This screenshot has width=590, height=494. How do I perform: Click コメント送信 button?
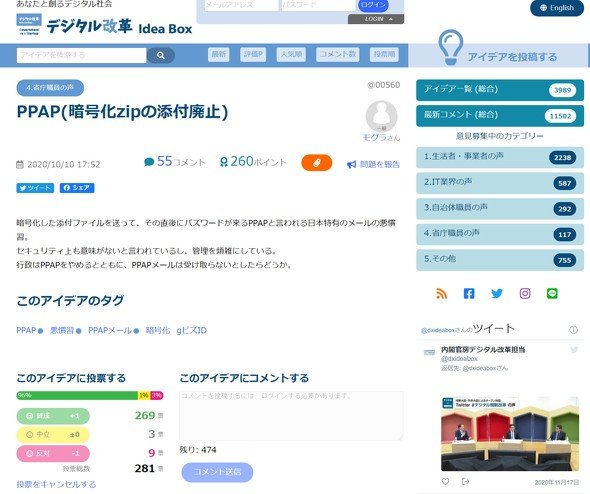217,472
